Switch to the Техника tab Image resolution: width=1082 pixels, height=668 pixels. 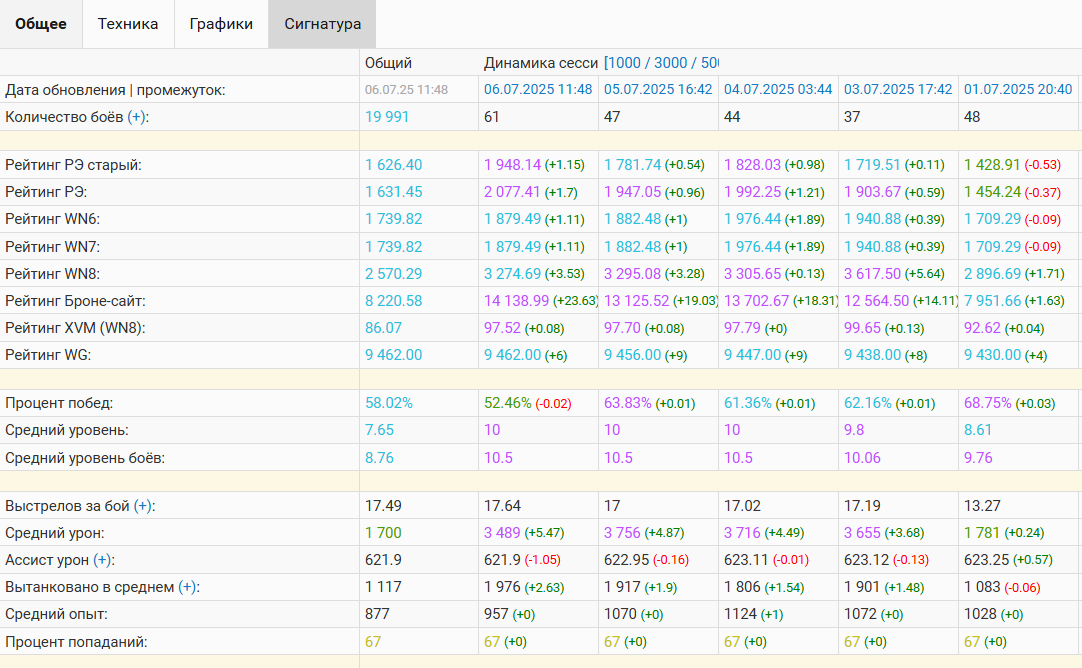pos(128,24)
